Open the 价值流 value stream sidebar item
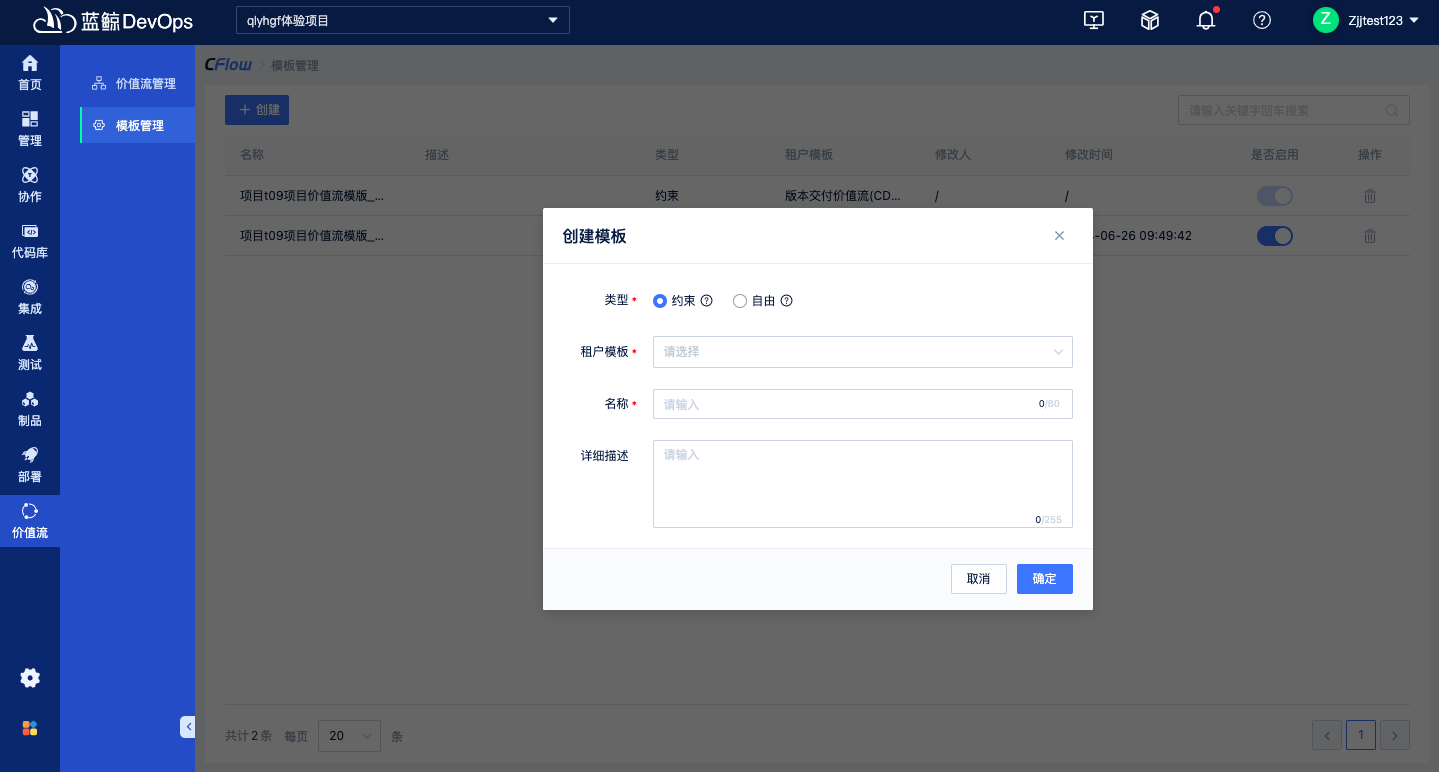This screenshot has height=772, width=1439. (30, 521)
